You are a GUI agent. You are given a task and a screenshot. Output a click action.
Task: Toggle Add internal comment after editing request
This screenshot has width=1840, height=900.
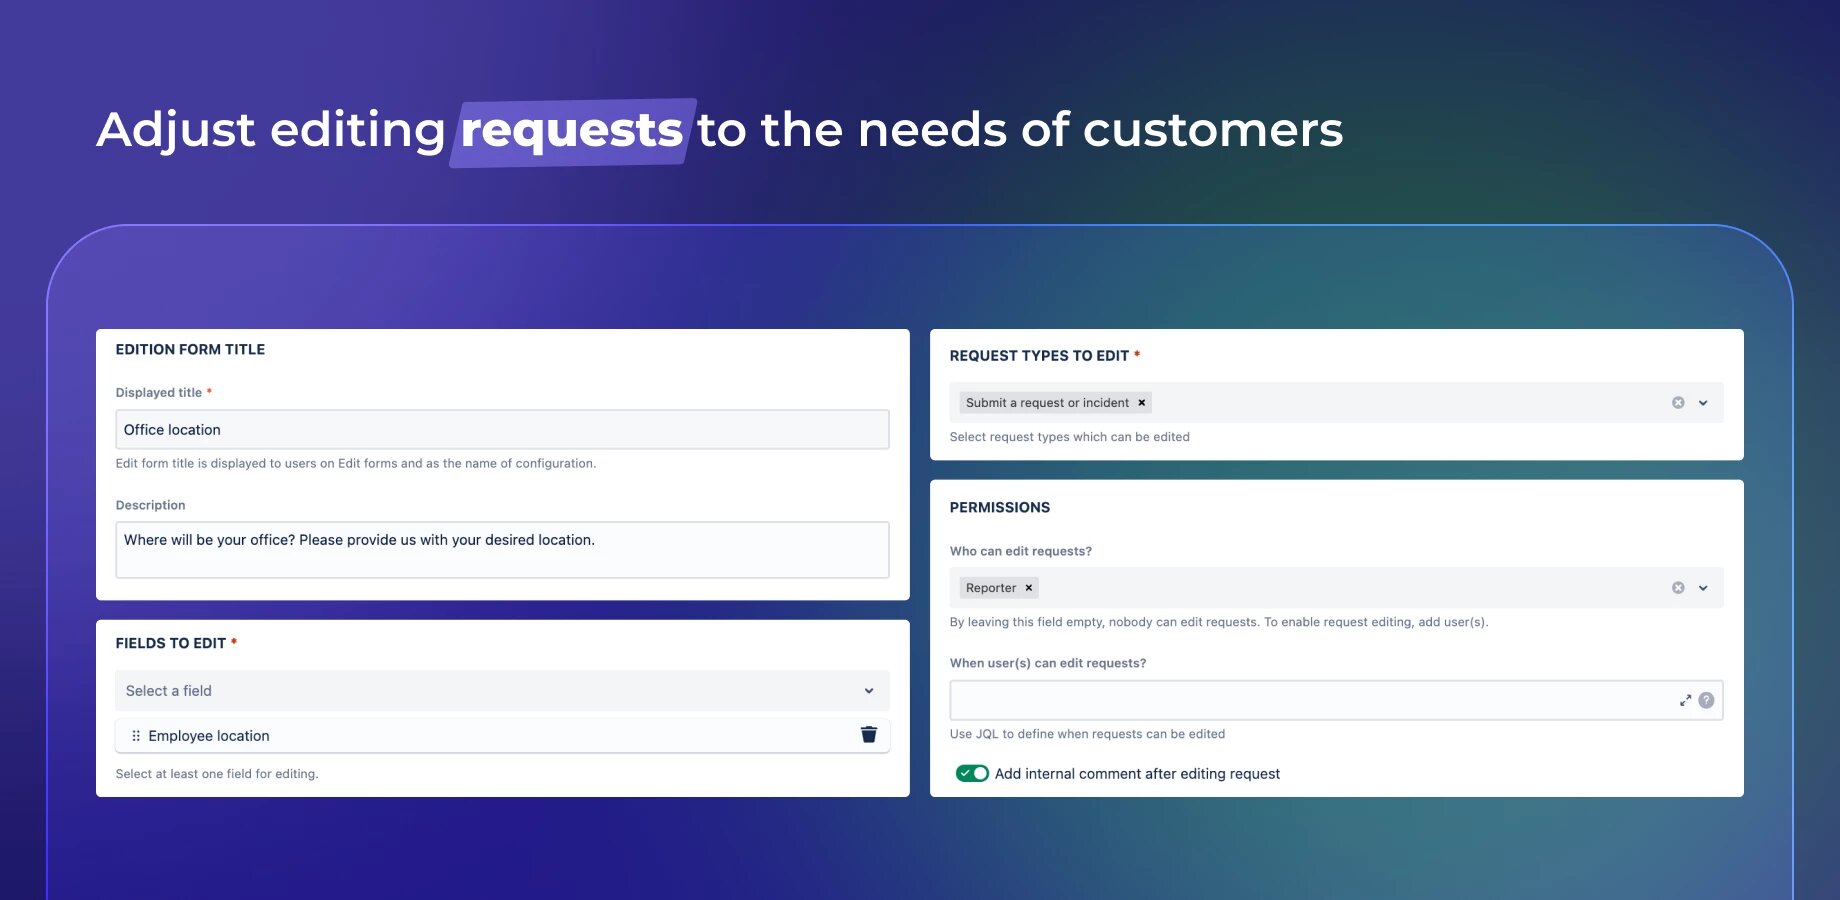[x=972, y=773]
